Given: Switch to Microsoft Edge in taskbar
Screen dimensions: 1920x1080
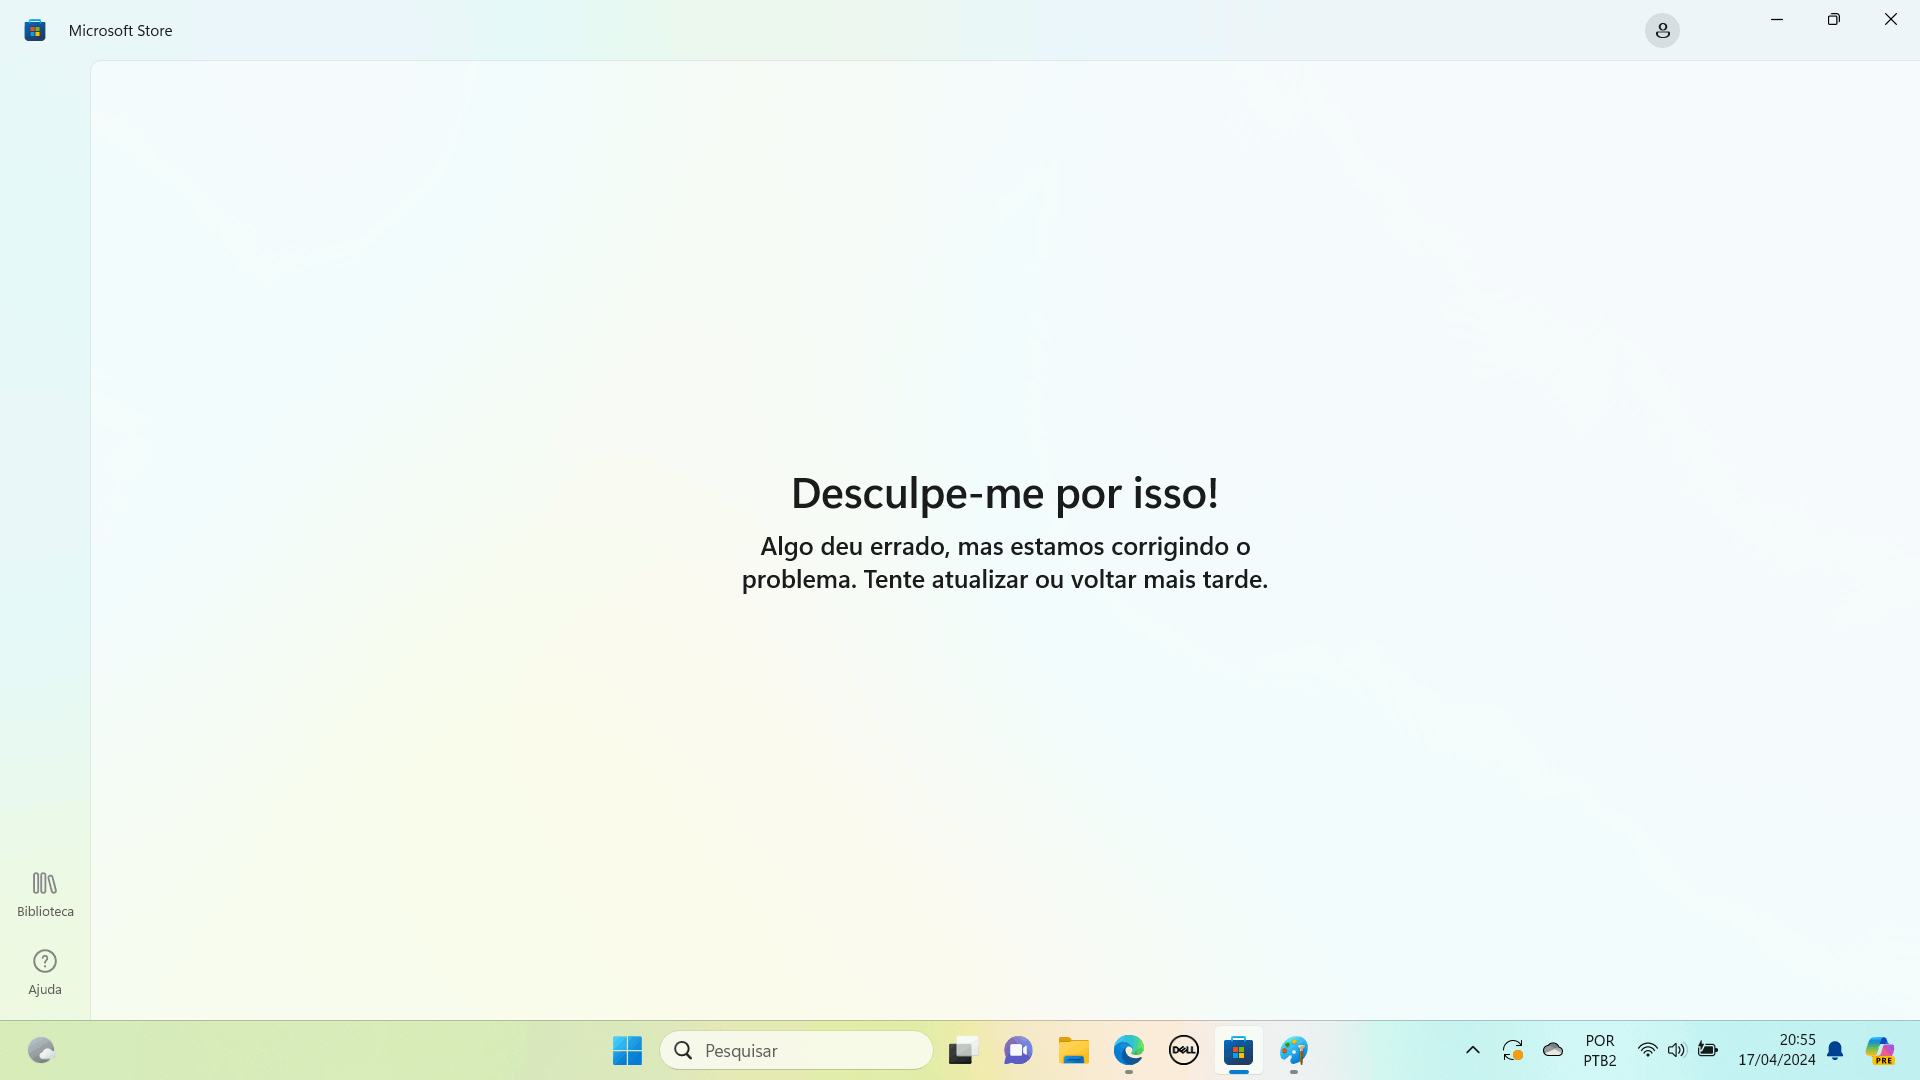Looking at the screenshot, I should tap(1128, 1050).
